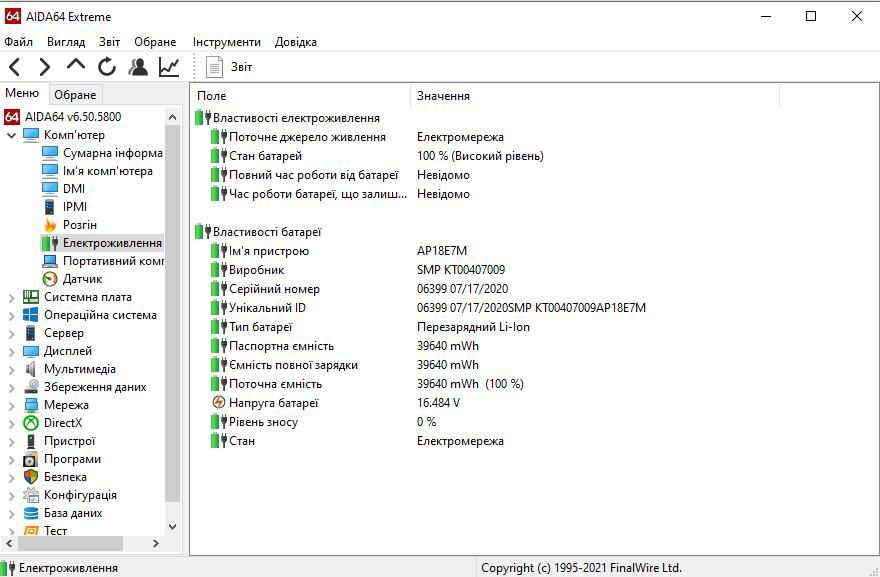Select the IPMI server icon
Image resolution: width=880 pixels, height=577 pixels.
point(50,207)
